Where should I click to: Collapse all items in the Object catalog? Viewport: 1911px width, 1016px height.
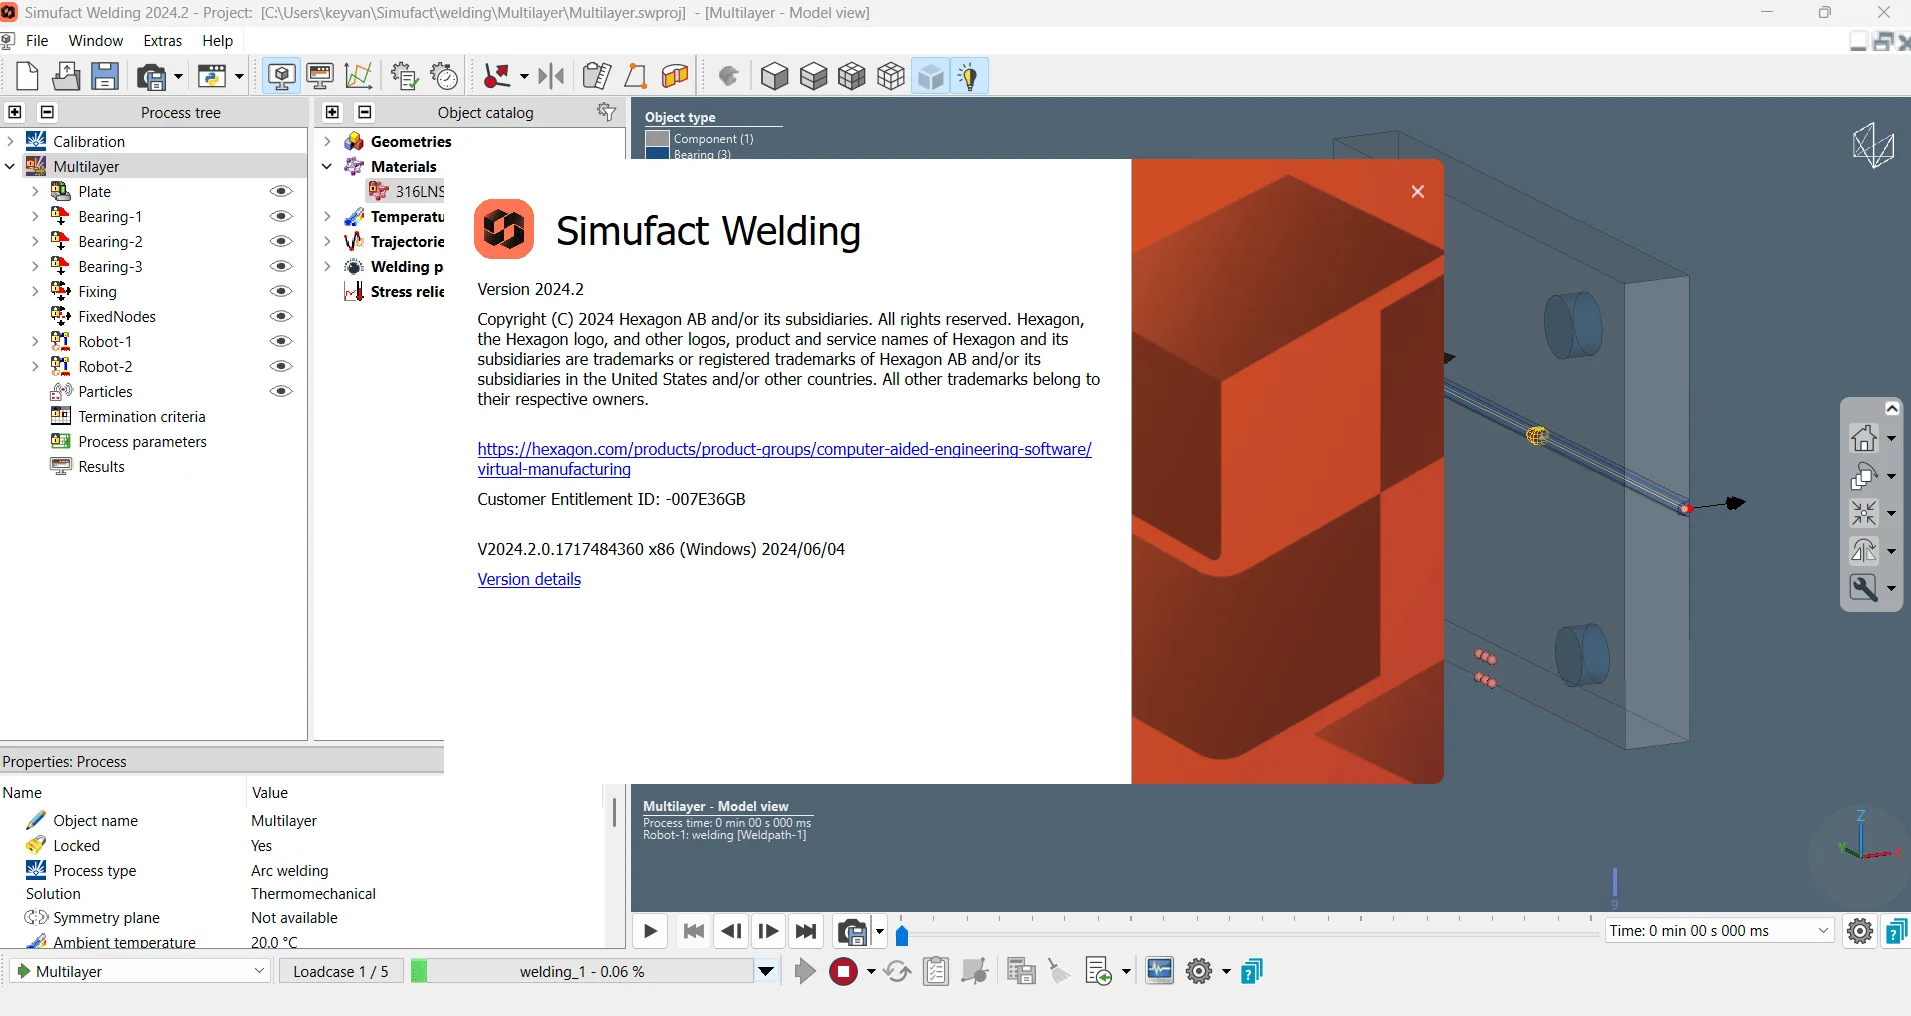pos(365,112)
